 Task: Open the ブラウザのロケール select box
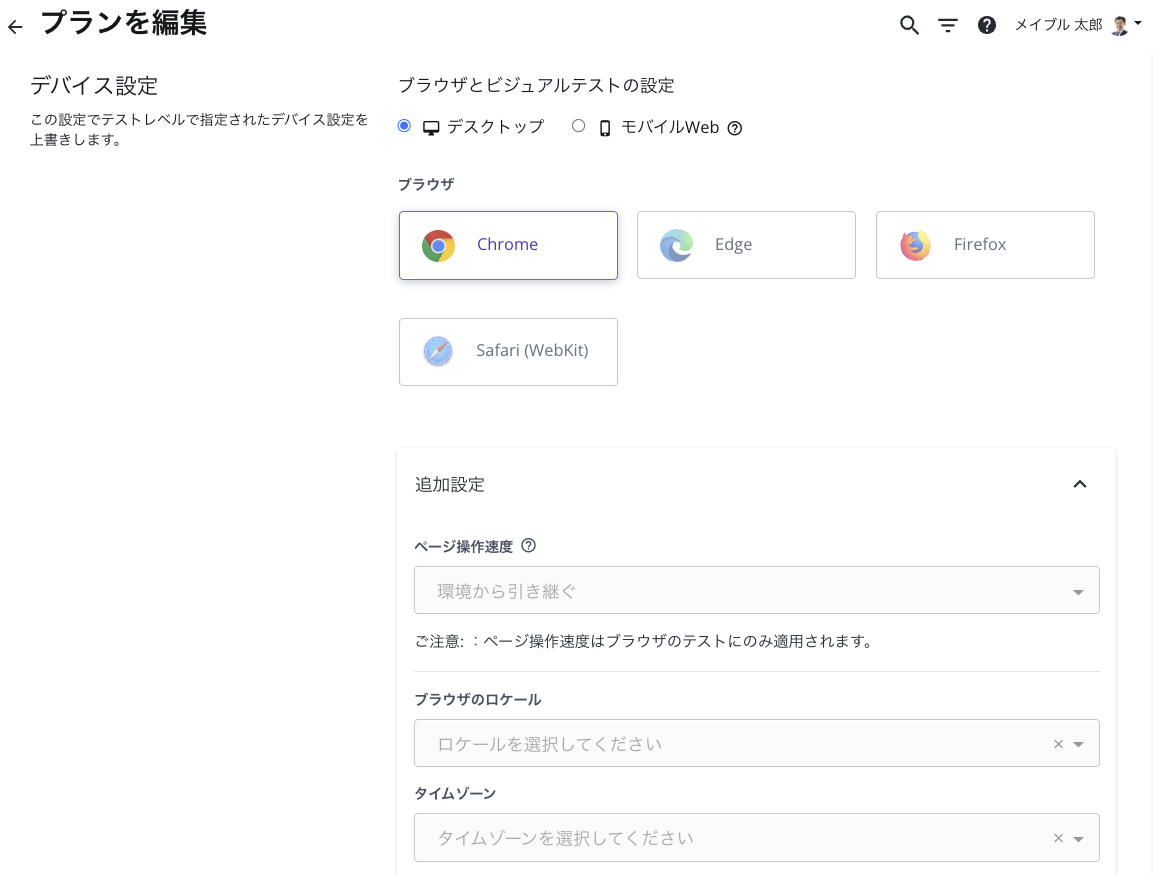pyautogui.click(x=757, y=743)
